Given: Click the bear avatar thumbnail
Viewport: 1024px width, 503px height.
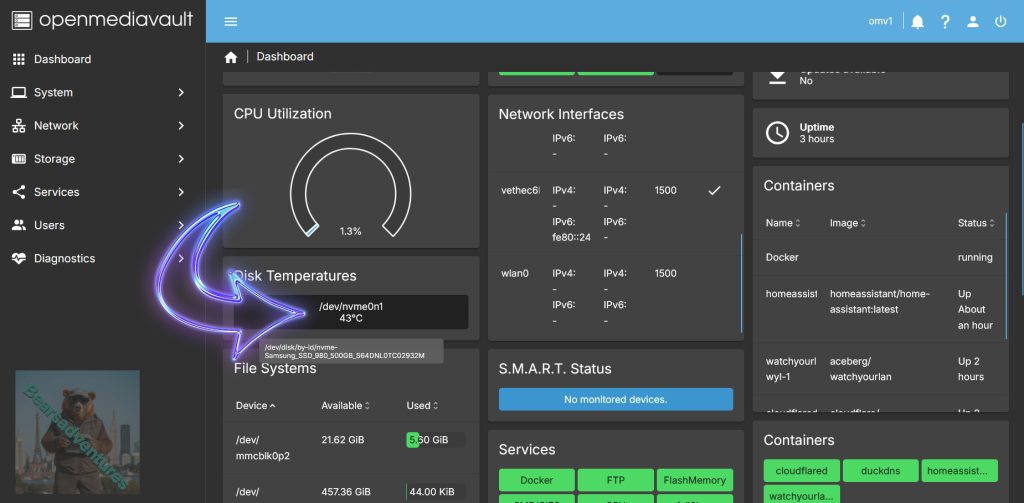Looking at the screenshot, I should (x=77, y=431).
